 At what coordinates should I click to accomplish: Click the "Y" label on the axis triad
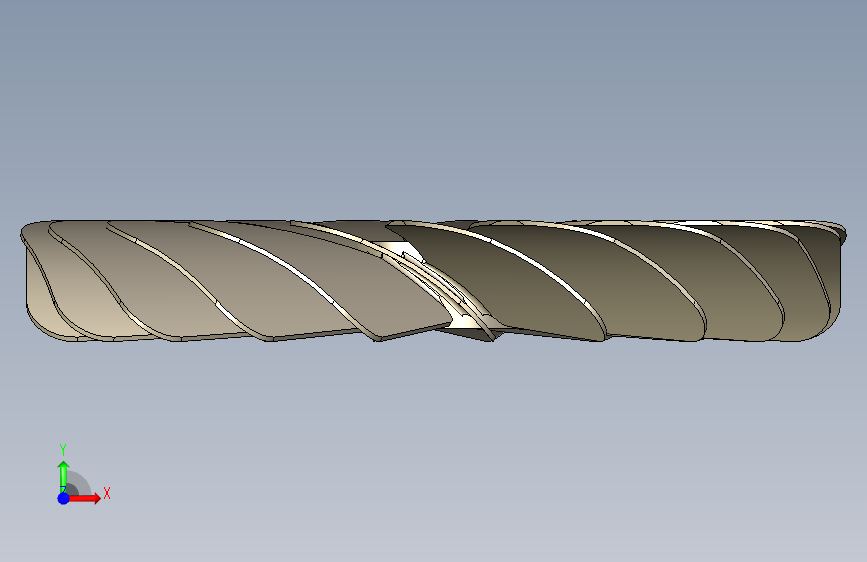click(63, 450)
